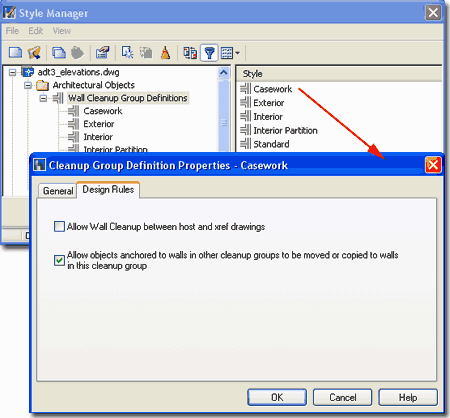The height and width of the screenshot is (418, 450).
Task: Click the New Style toolbar icon
Action: 127,52
